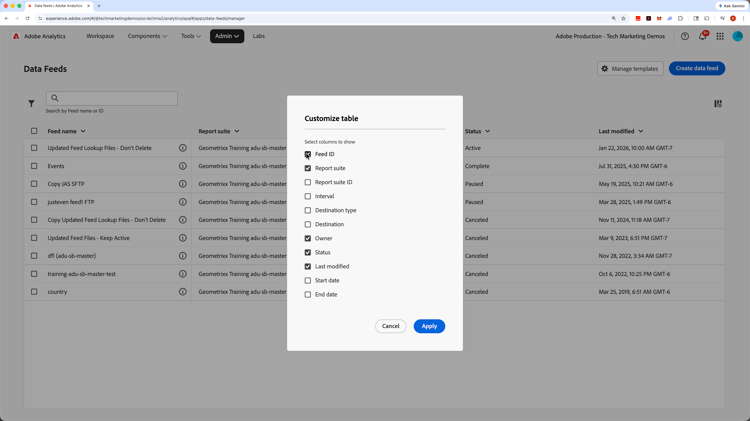Screen dimensions: 750x421
Task: Select the Data feeds browser tab
Action: click(58, 6)
